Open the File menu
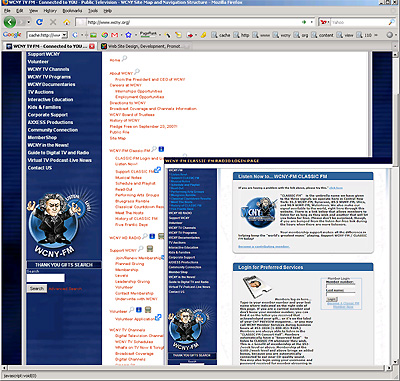400x381 pixels. (x=7, y=11)
